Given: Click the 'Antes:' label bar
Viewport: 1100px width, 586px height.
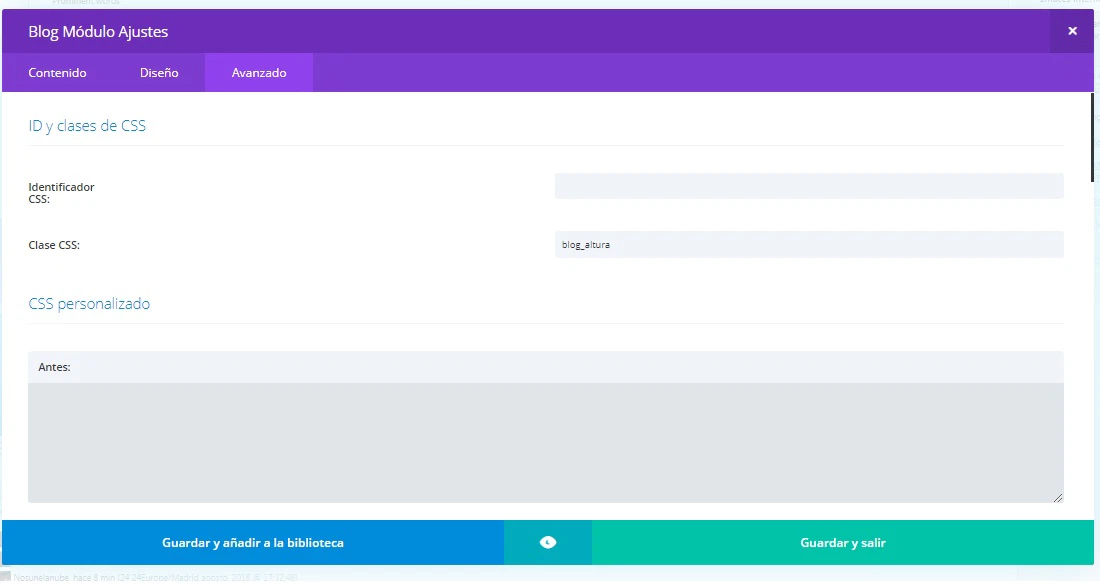Looking at the screenshot, I should coord(54,367).
